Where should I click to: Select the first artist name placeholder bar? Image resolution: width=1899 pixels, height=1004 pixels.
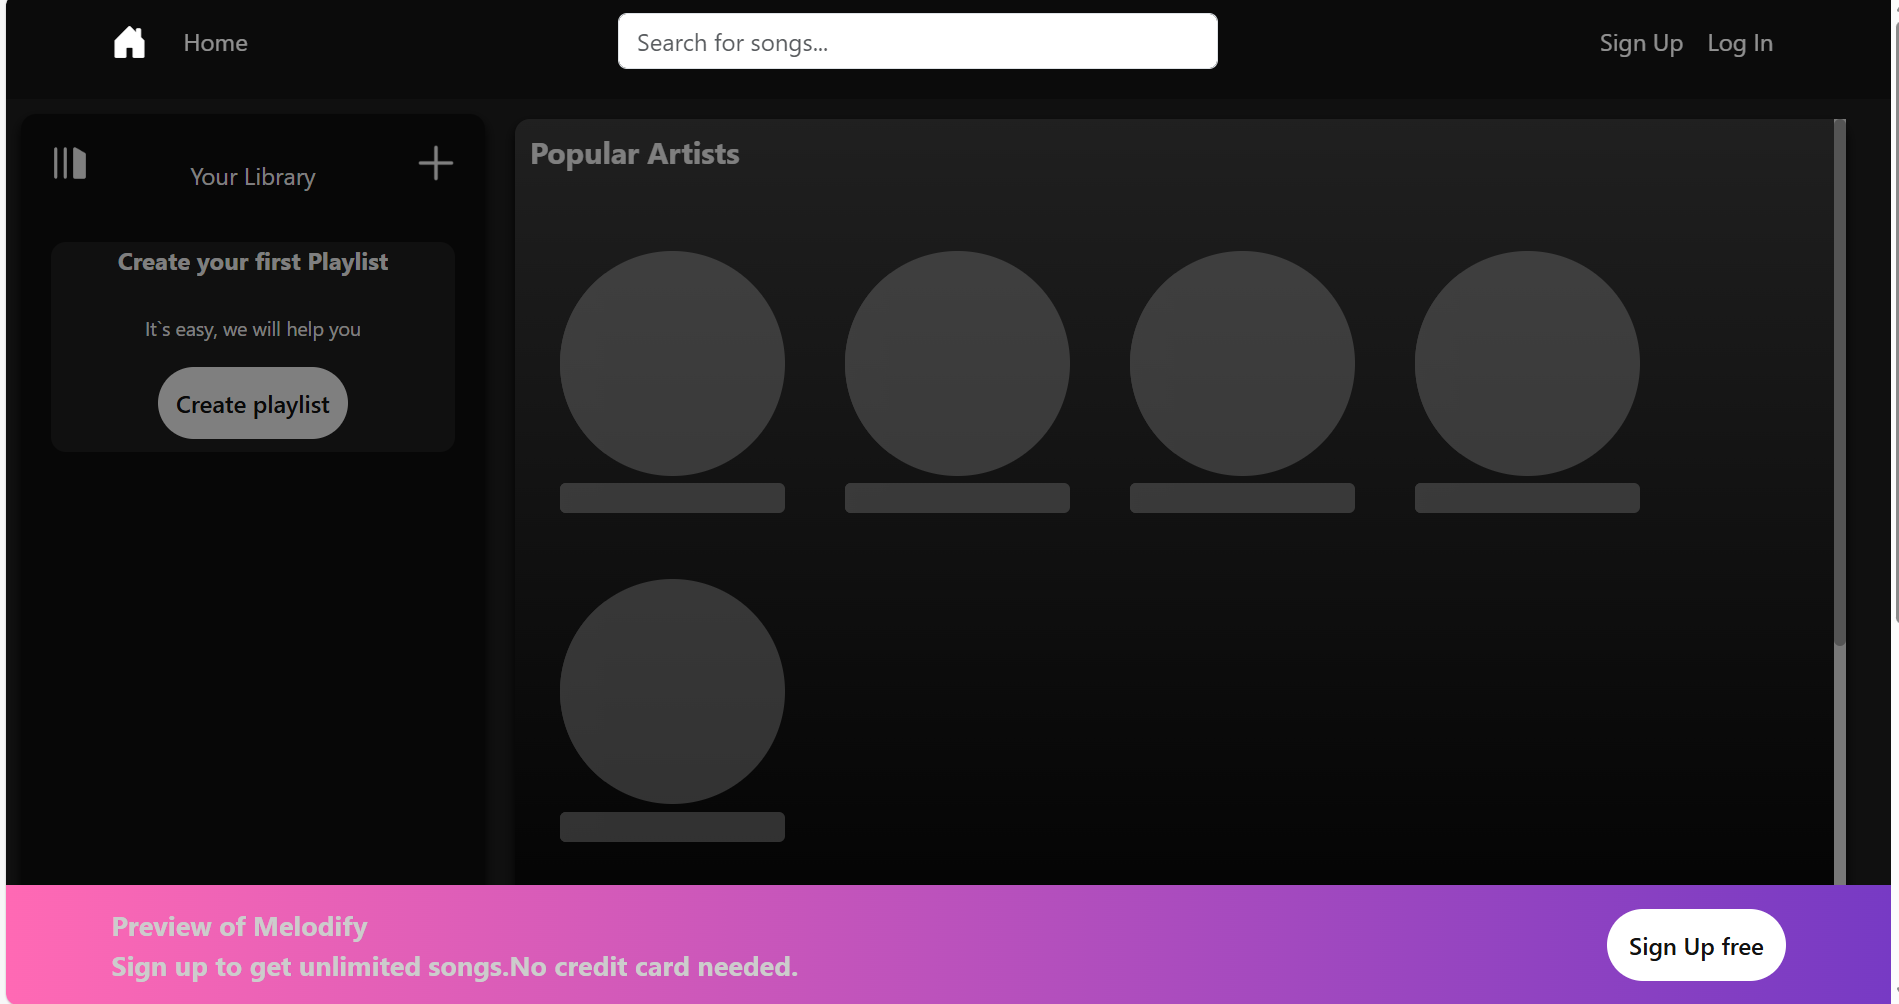[671, 496]
